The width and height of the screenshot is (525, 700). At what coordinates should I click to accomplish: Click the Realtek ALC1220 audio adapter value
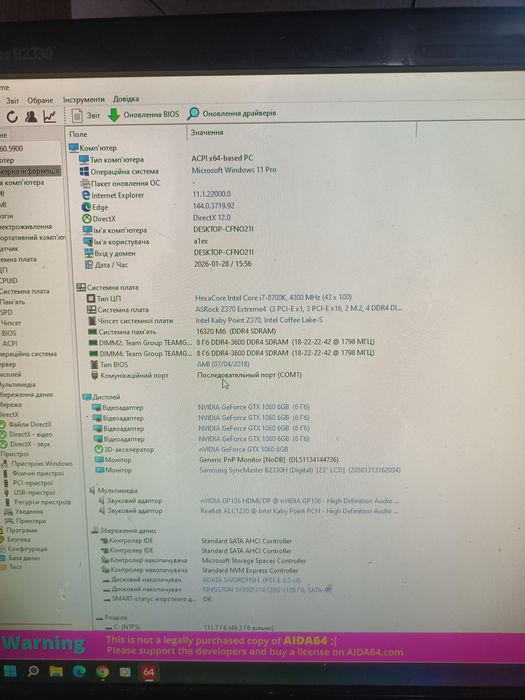coord(300,510)
